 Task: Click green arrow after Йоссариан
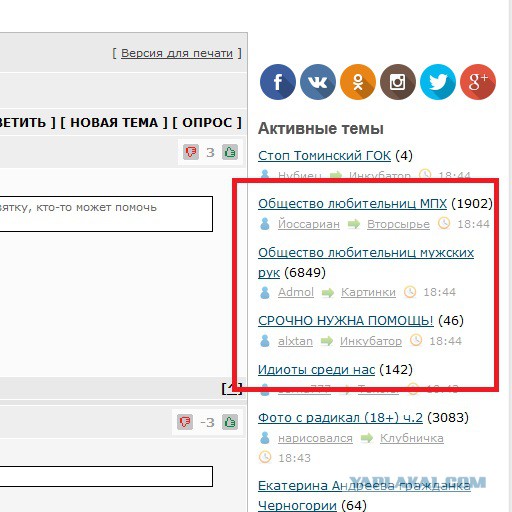[x=354, y=224]
